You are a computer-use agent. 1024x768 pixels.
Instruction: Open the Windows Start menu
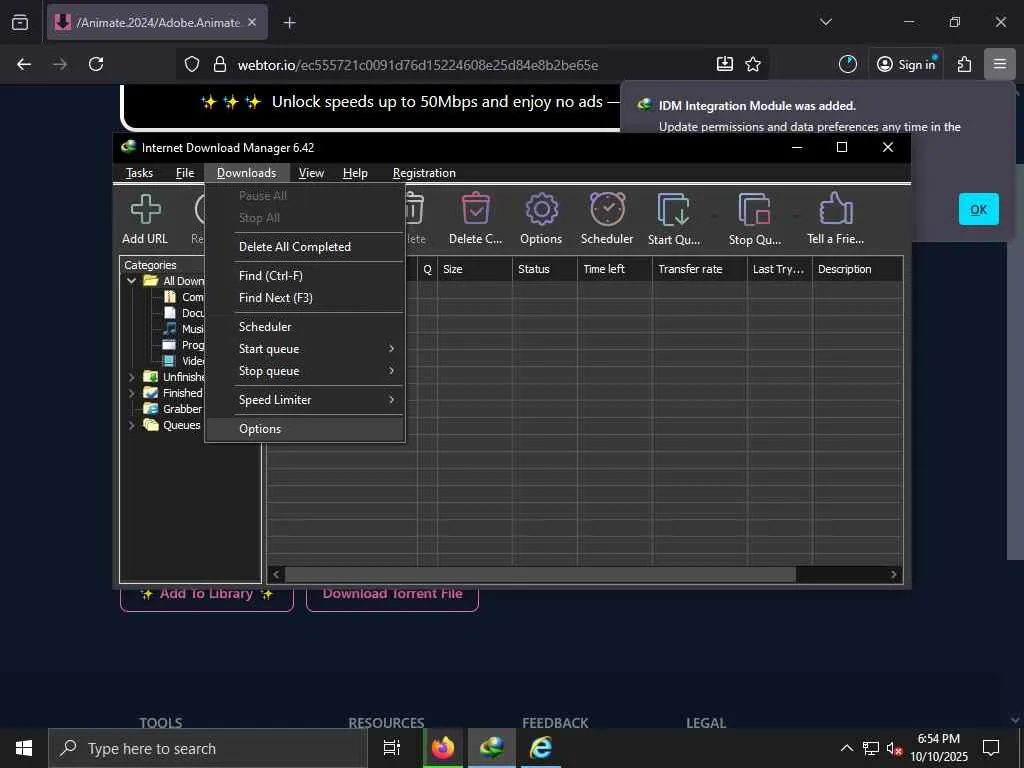(x=24, y=748)
